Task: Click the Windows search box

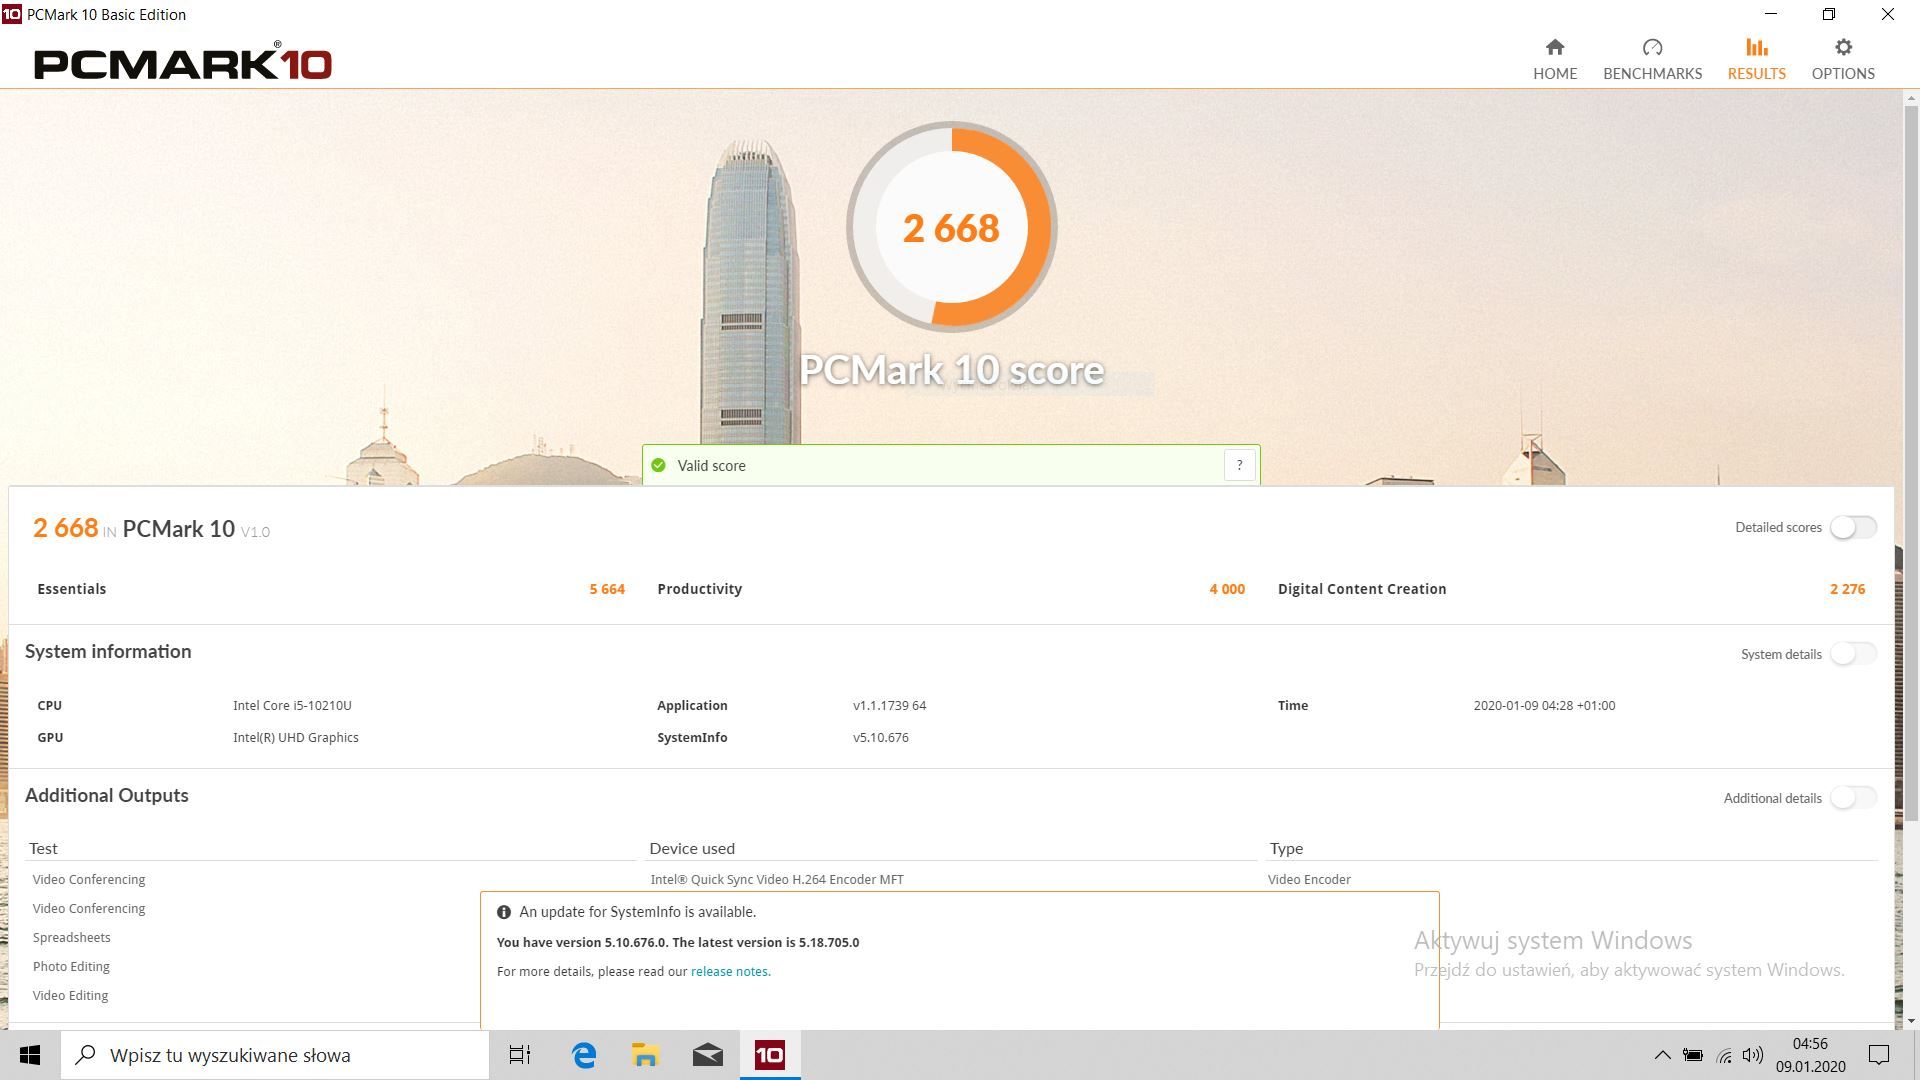Action: (275, 1055)
